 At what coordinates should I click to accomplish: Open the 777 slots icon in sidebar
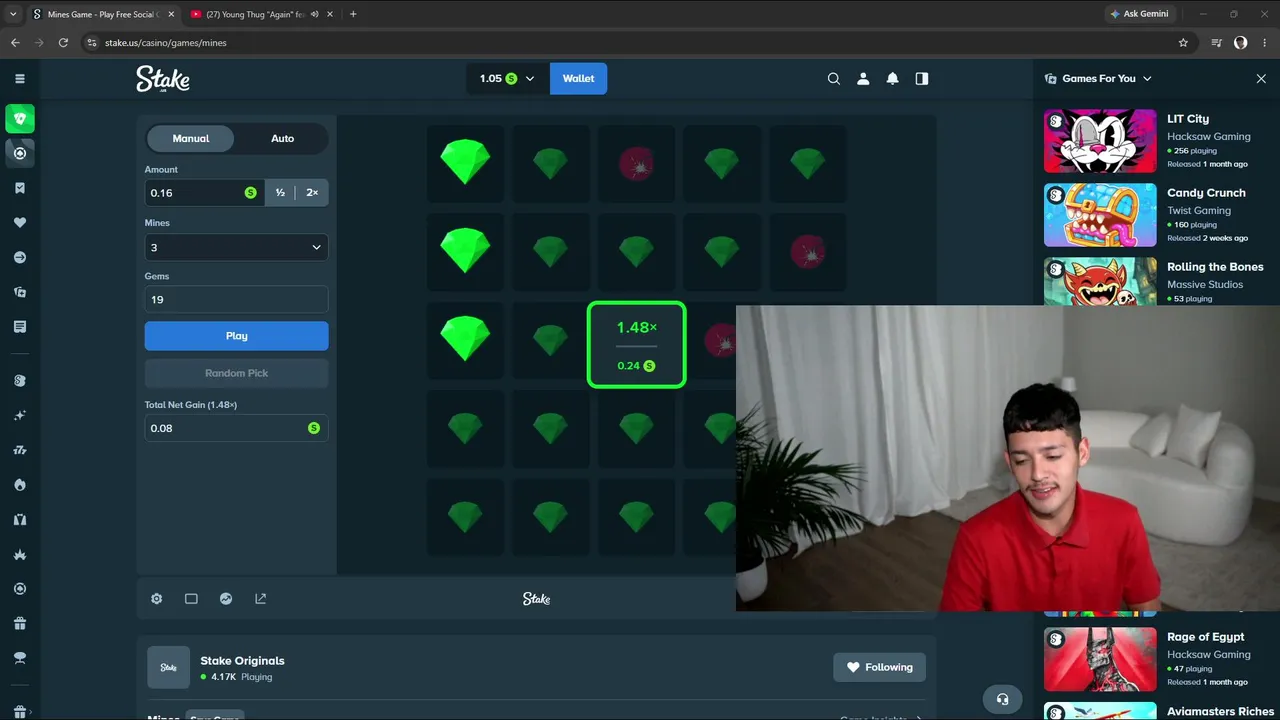point(20,450)
